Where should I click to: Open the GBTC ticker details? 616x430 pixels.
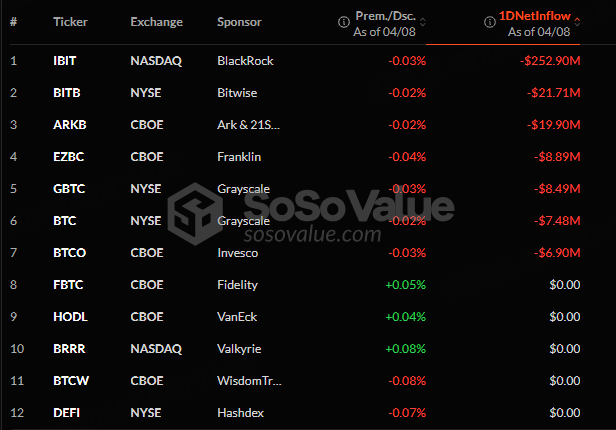(x=69, y=189)
